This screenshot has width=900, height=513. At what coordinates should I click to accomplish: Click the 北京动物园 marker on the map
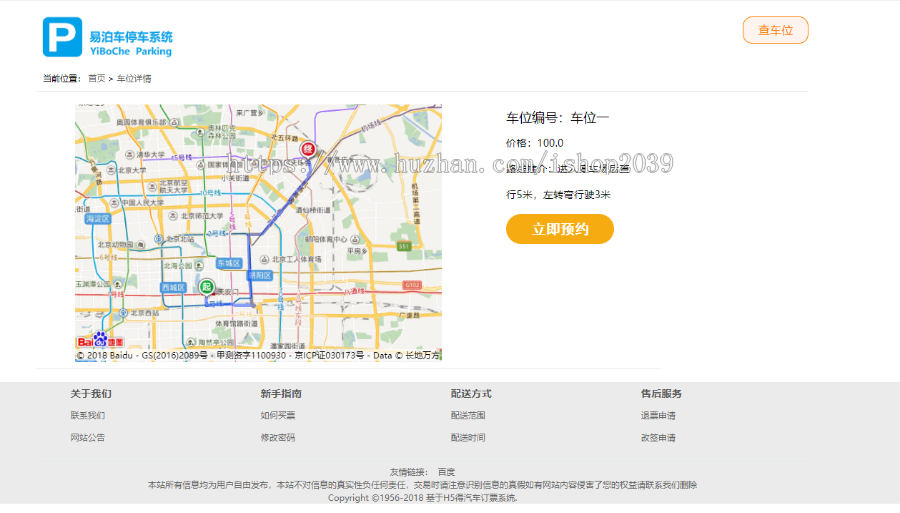pyautogui.click(x=140, y=245)
